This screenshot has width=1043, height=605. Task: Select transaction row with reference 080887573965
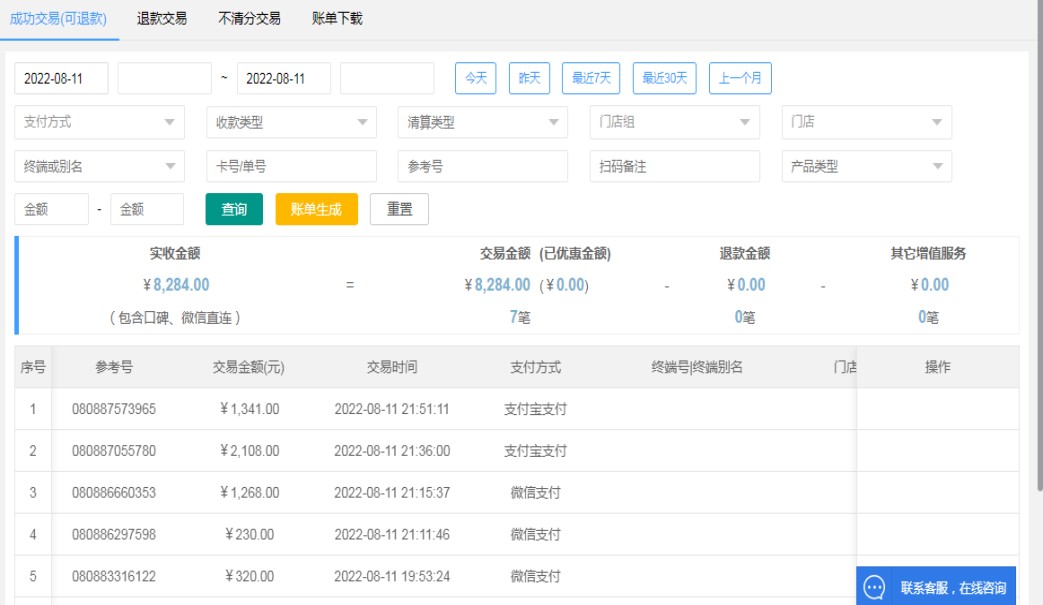[114, 409]
